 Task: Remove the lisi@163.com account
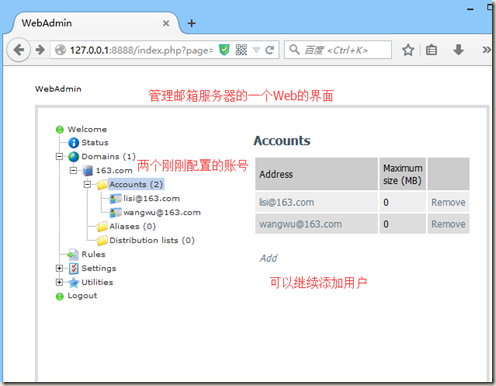coord(448,202)
